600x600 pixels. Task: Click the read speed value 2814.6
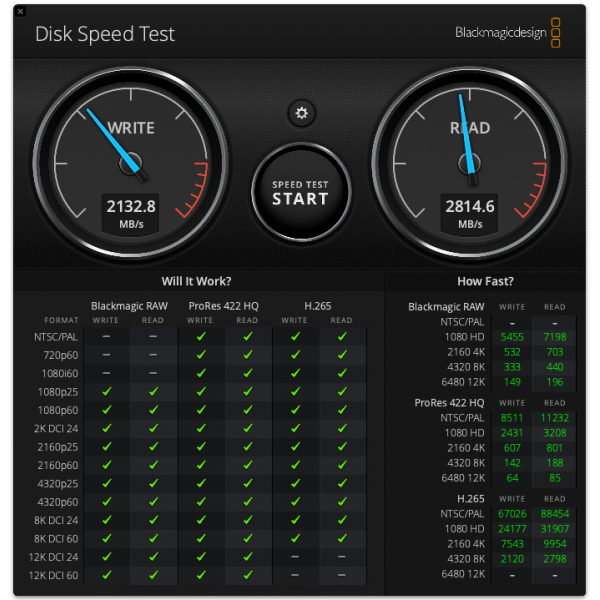point(470,206)
